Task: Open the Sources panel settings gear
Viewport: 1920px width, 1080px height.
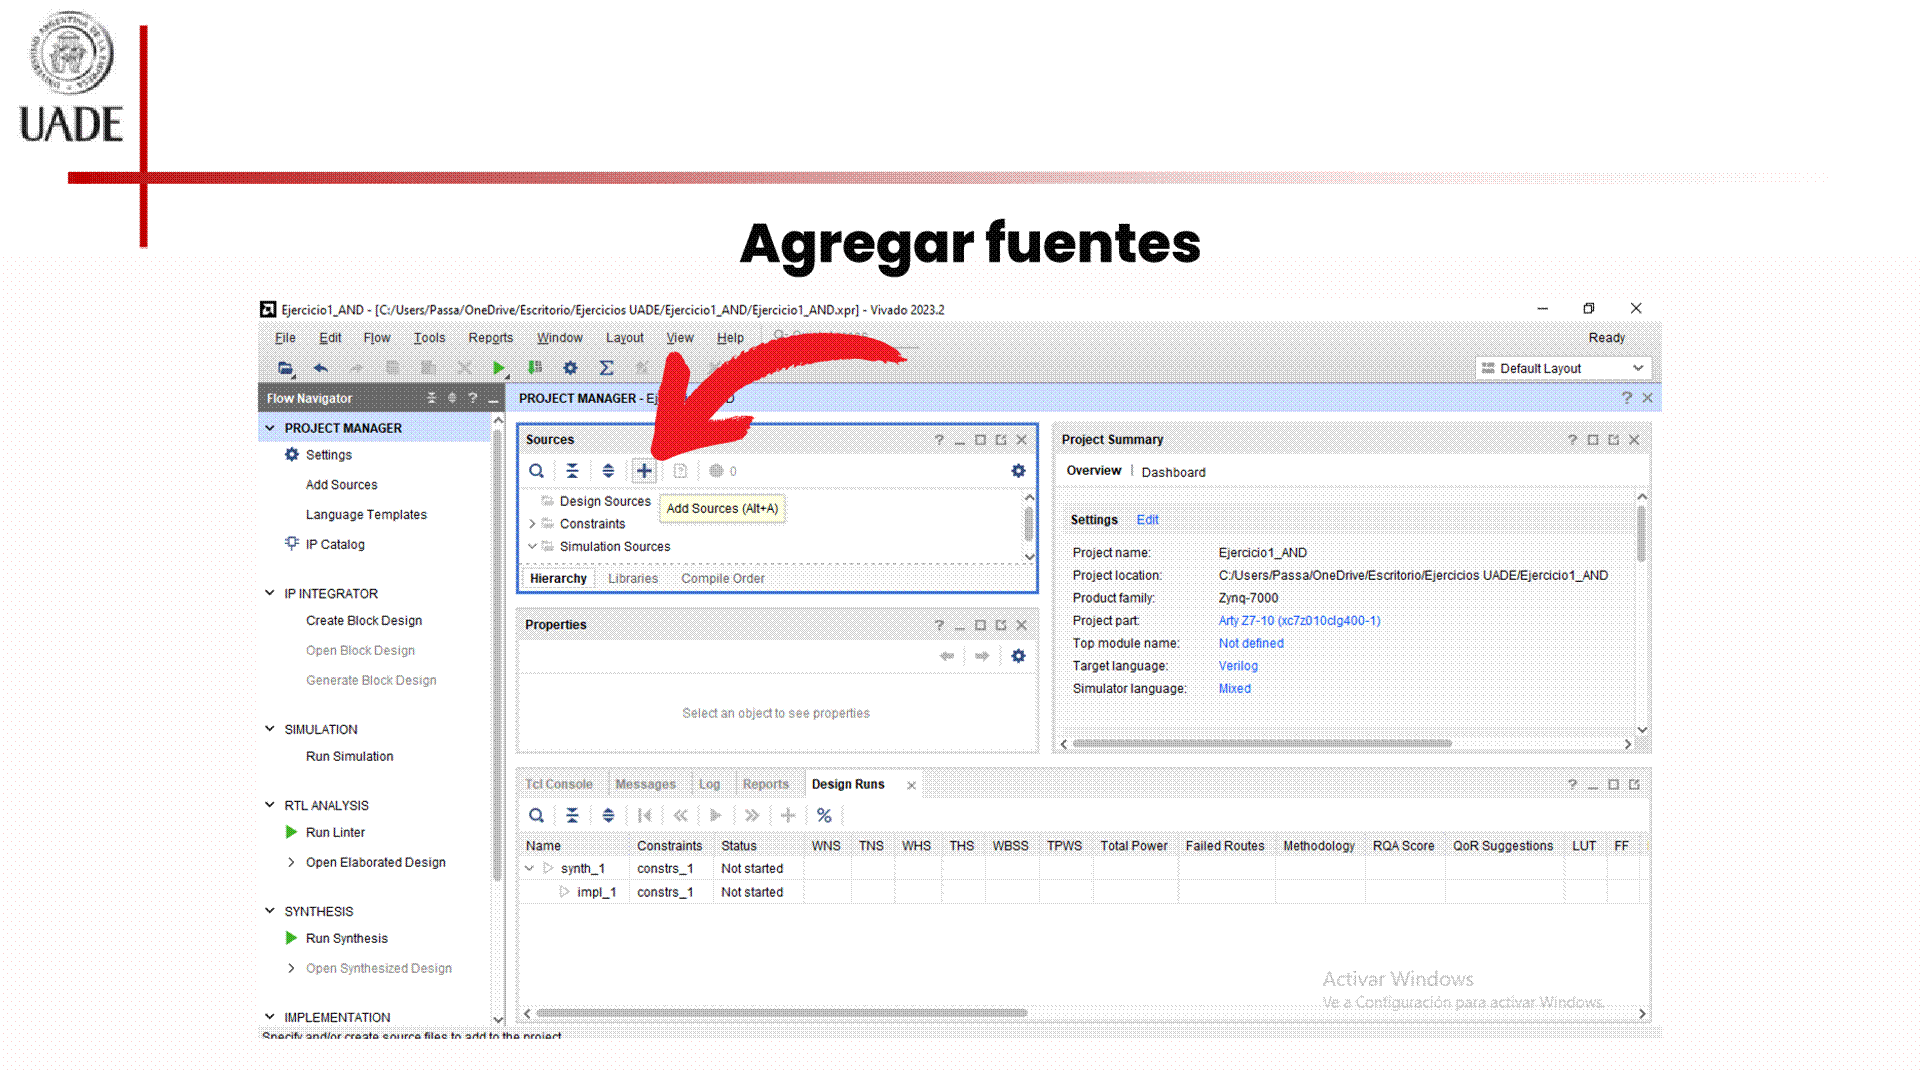Action: [x=1018, y=471]
